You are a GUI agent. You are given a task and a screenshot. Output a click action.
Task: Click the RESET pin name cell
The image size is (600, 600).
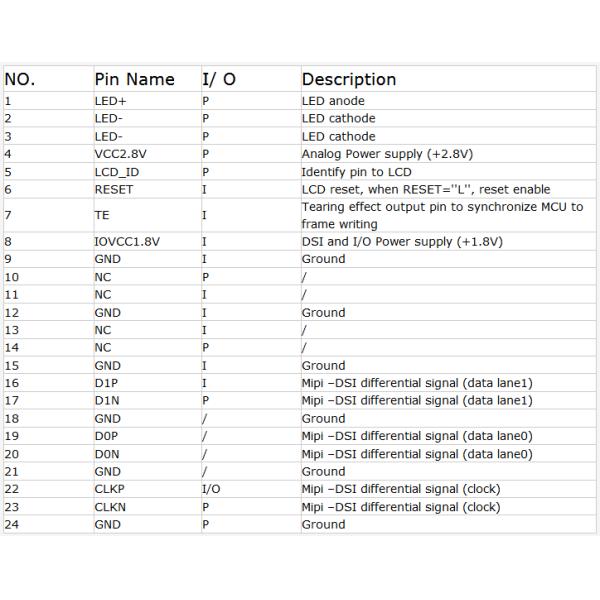pos(113,189)
